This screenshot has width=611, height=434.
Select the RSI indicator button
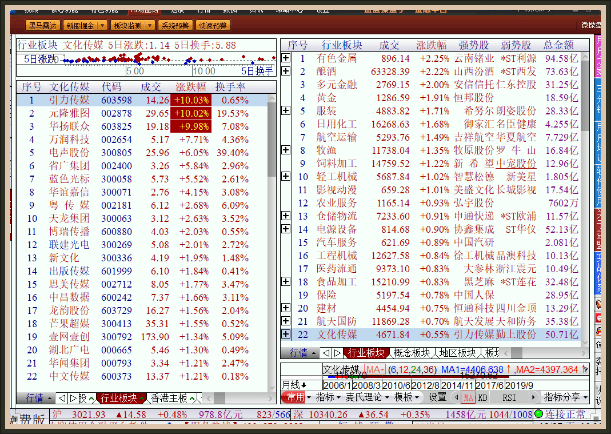[x=509, y=397]
